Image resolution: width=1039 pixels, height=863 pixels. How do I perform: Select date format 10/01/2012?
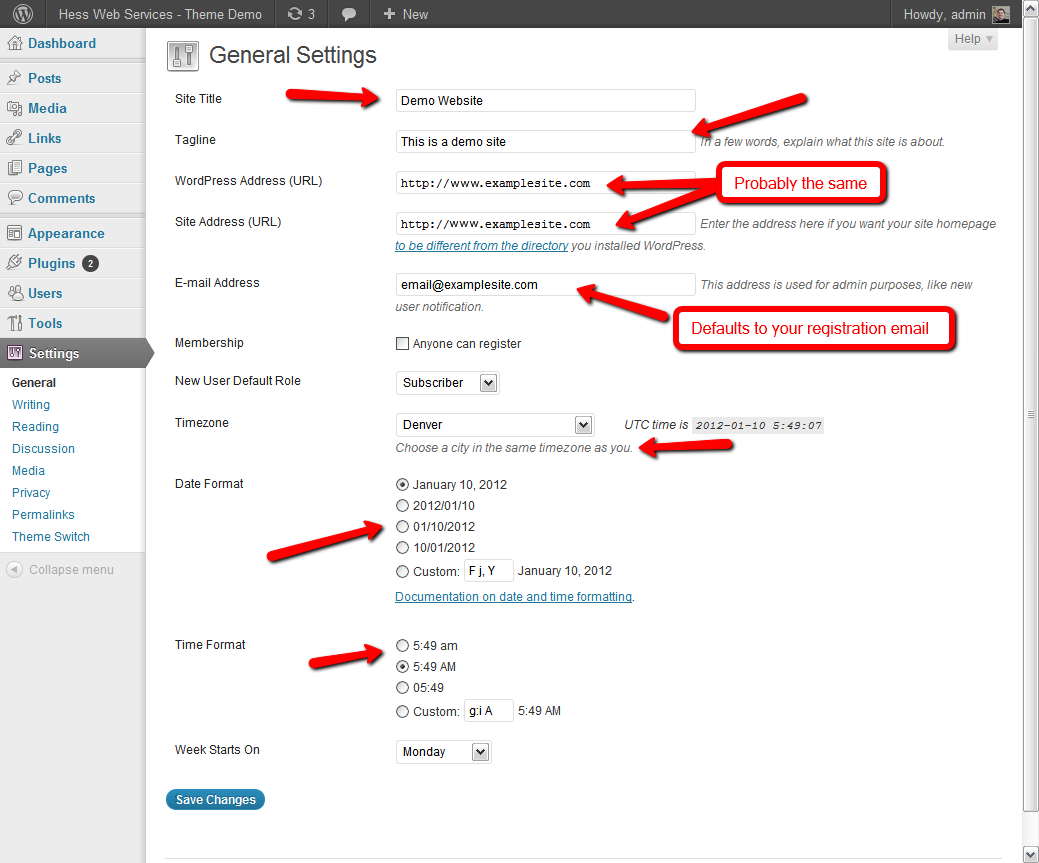tap(402, 547)
